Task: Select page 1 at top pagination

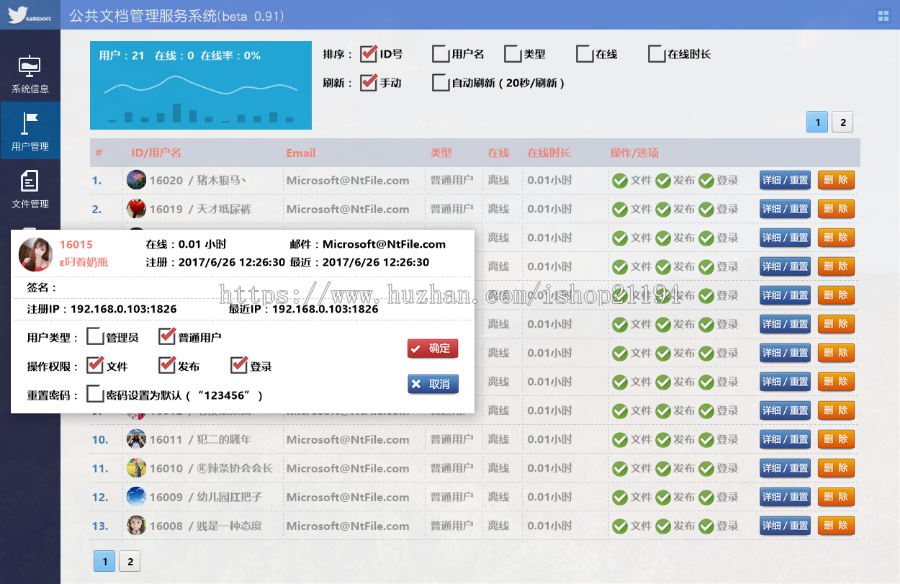Action: 817,122
